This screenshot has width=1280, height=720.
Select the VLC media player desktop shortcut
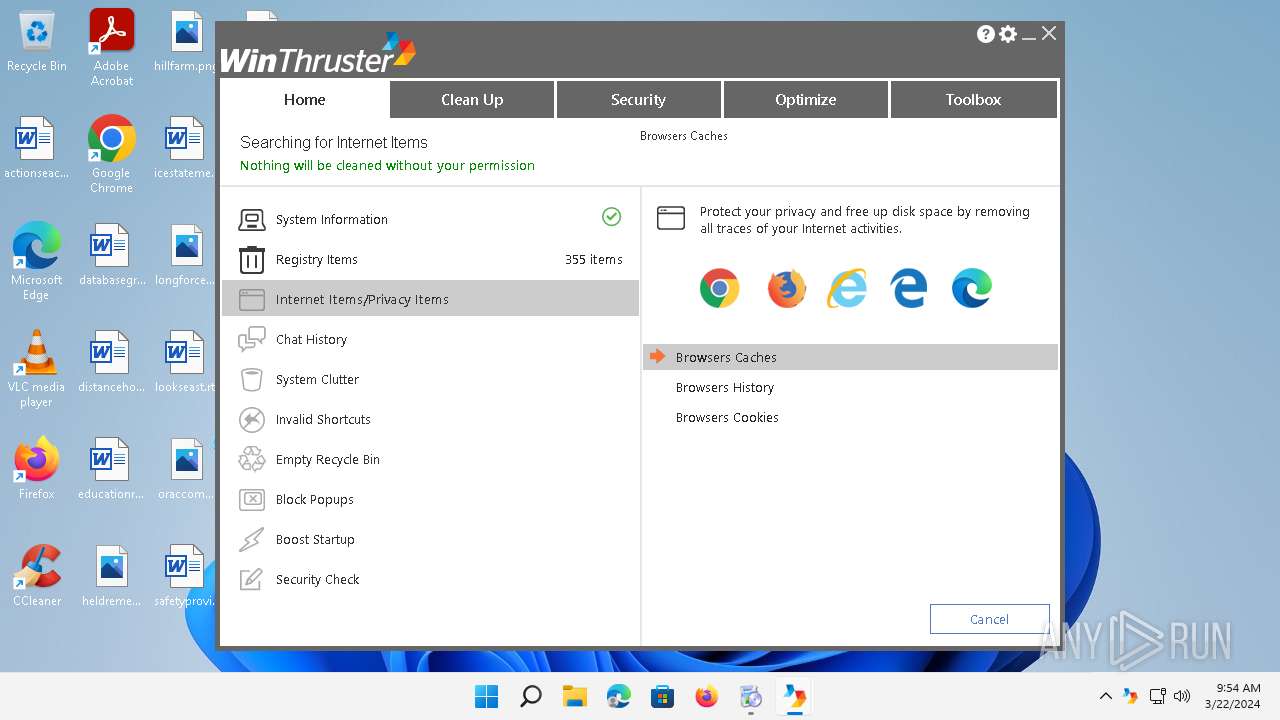click(37, 367)
